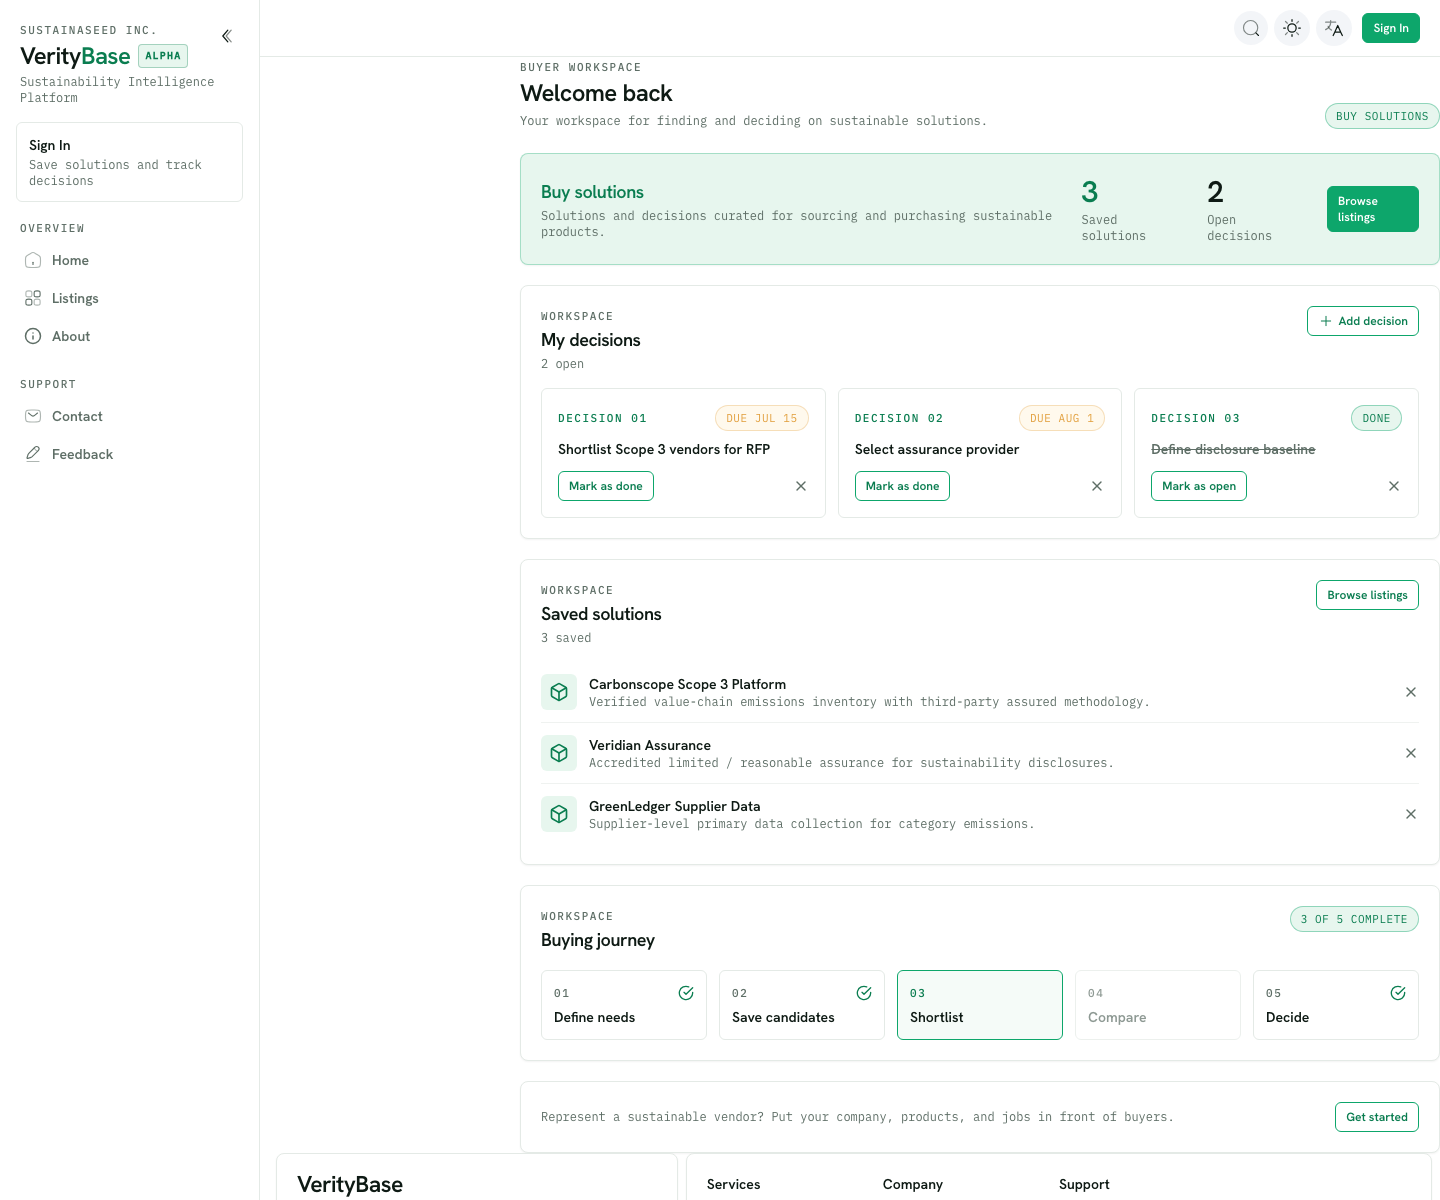Click the Feedback pencil icon

tap(33, 454)
